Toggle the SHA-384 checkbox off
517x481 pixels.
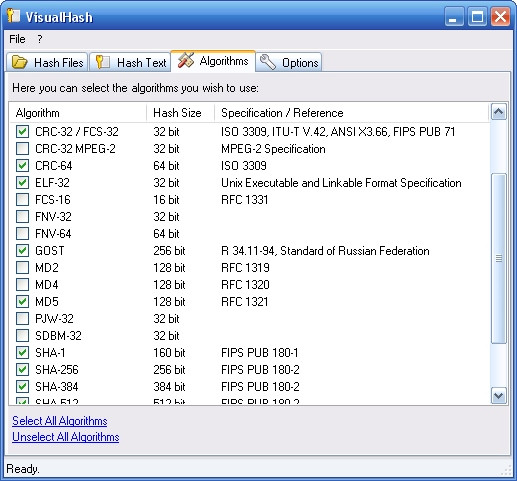(22, 387)
